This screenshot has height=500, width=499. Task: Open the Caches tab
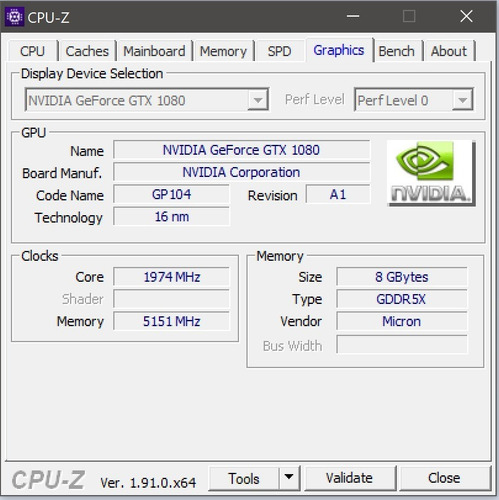[x=87, y=51]
